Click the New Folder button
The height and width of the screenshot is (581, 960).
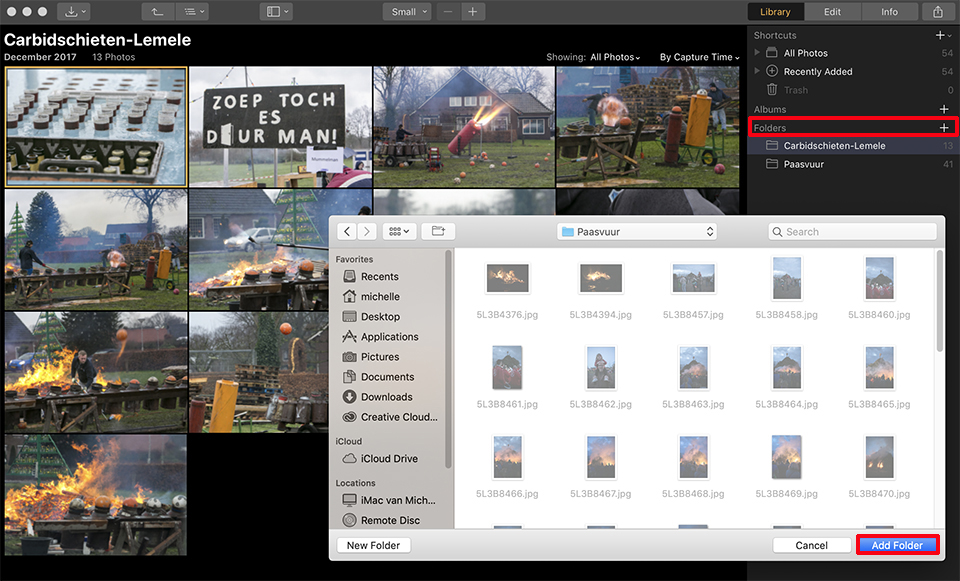[x=373, y=545]
